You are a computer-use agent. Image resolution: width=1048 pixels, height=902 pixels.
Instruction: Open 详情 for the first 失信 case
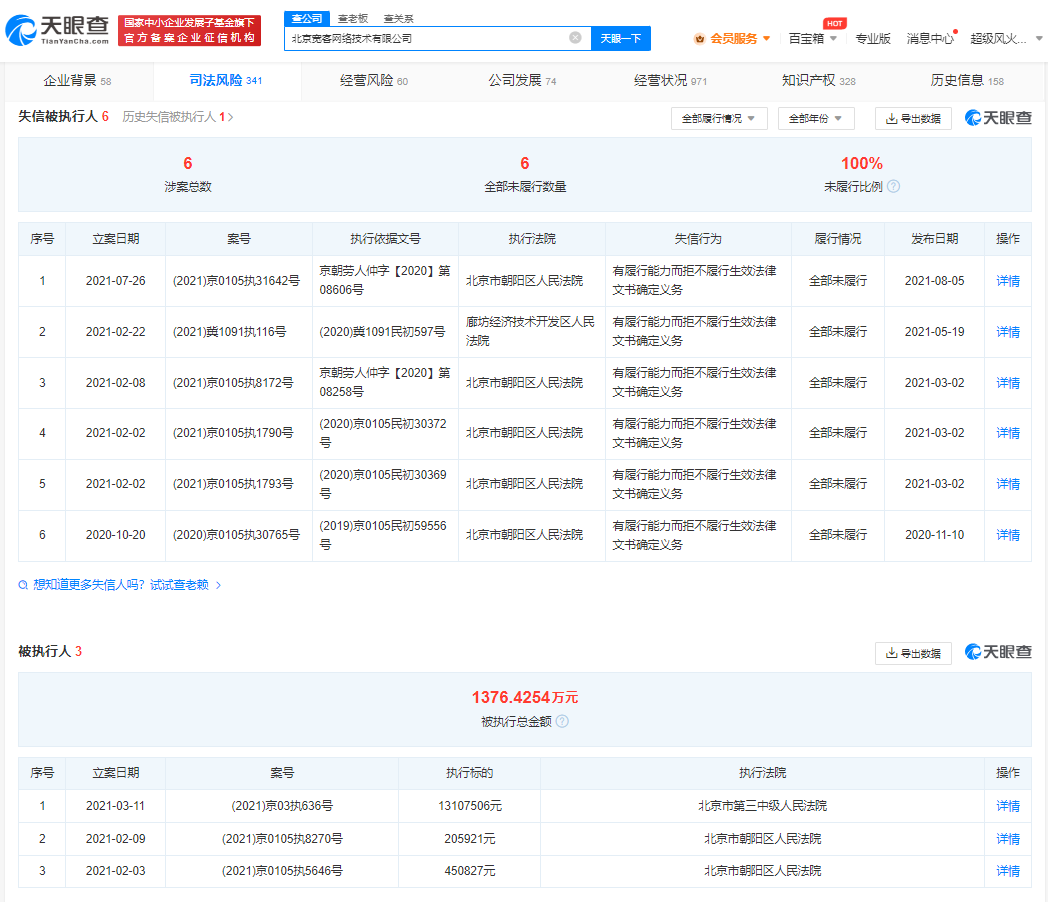1007,281
